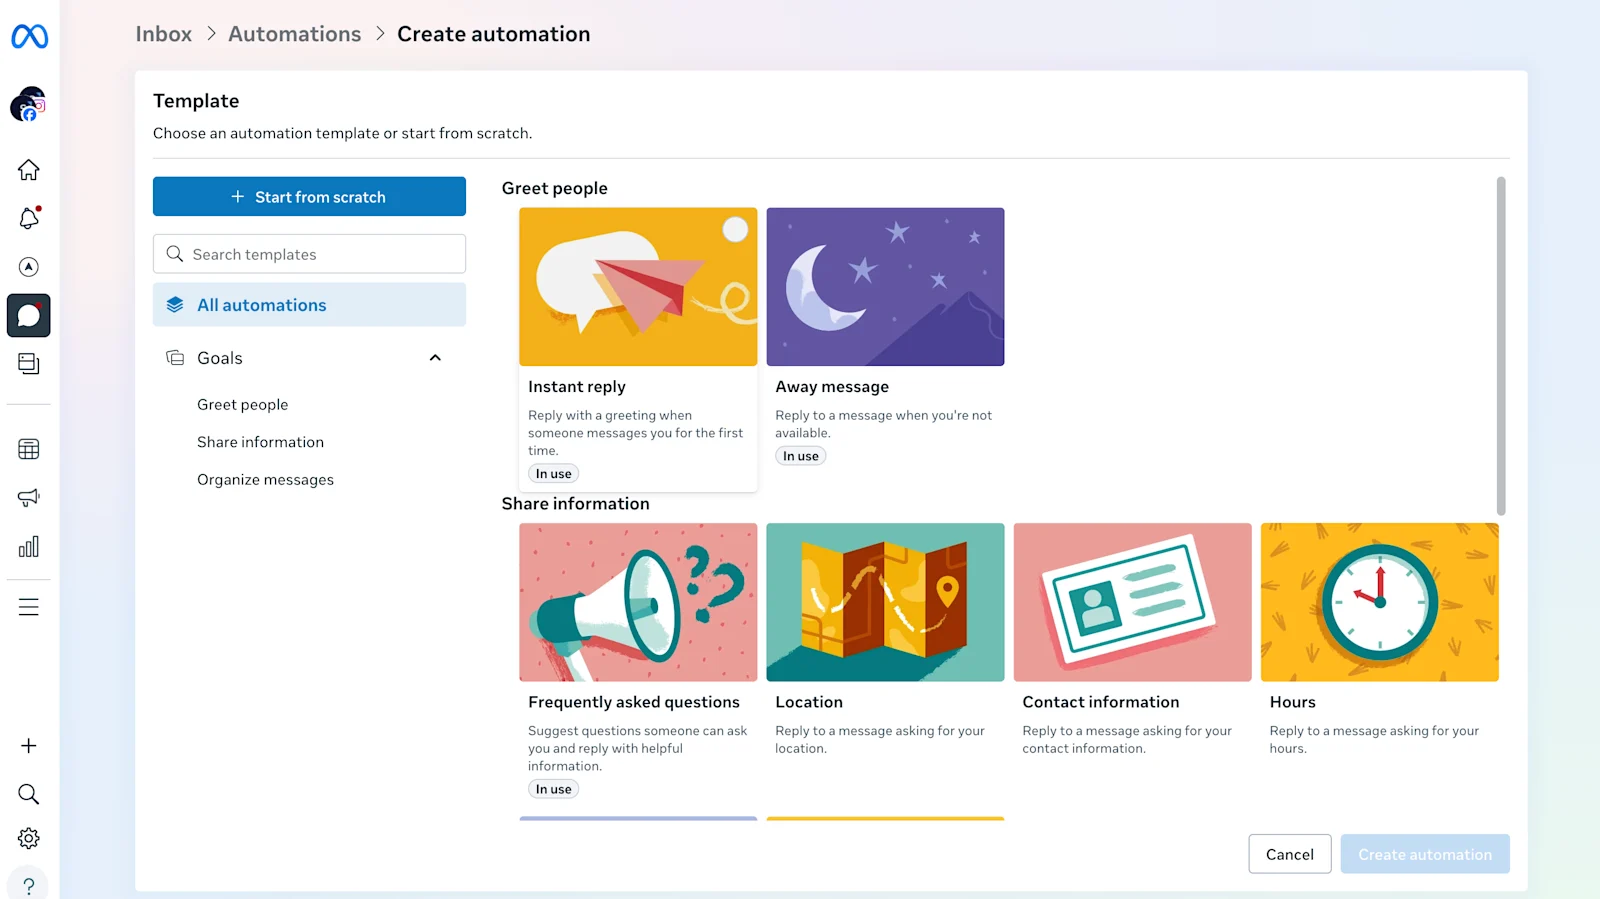Click the Frequently asked questions title

pyautogui.click(x=634, y=702)
